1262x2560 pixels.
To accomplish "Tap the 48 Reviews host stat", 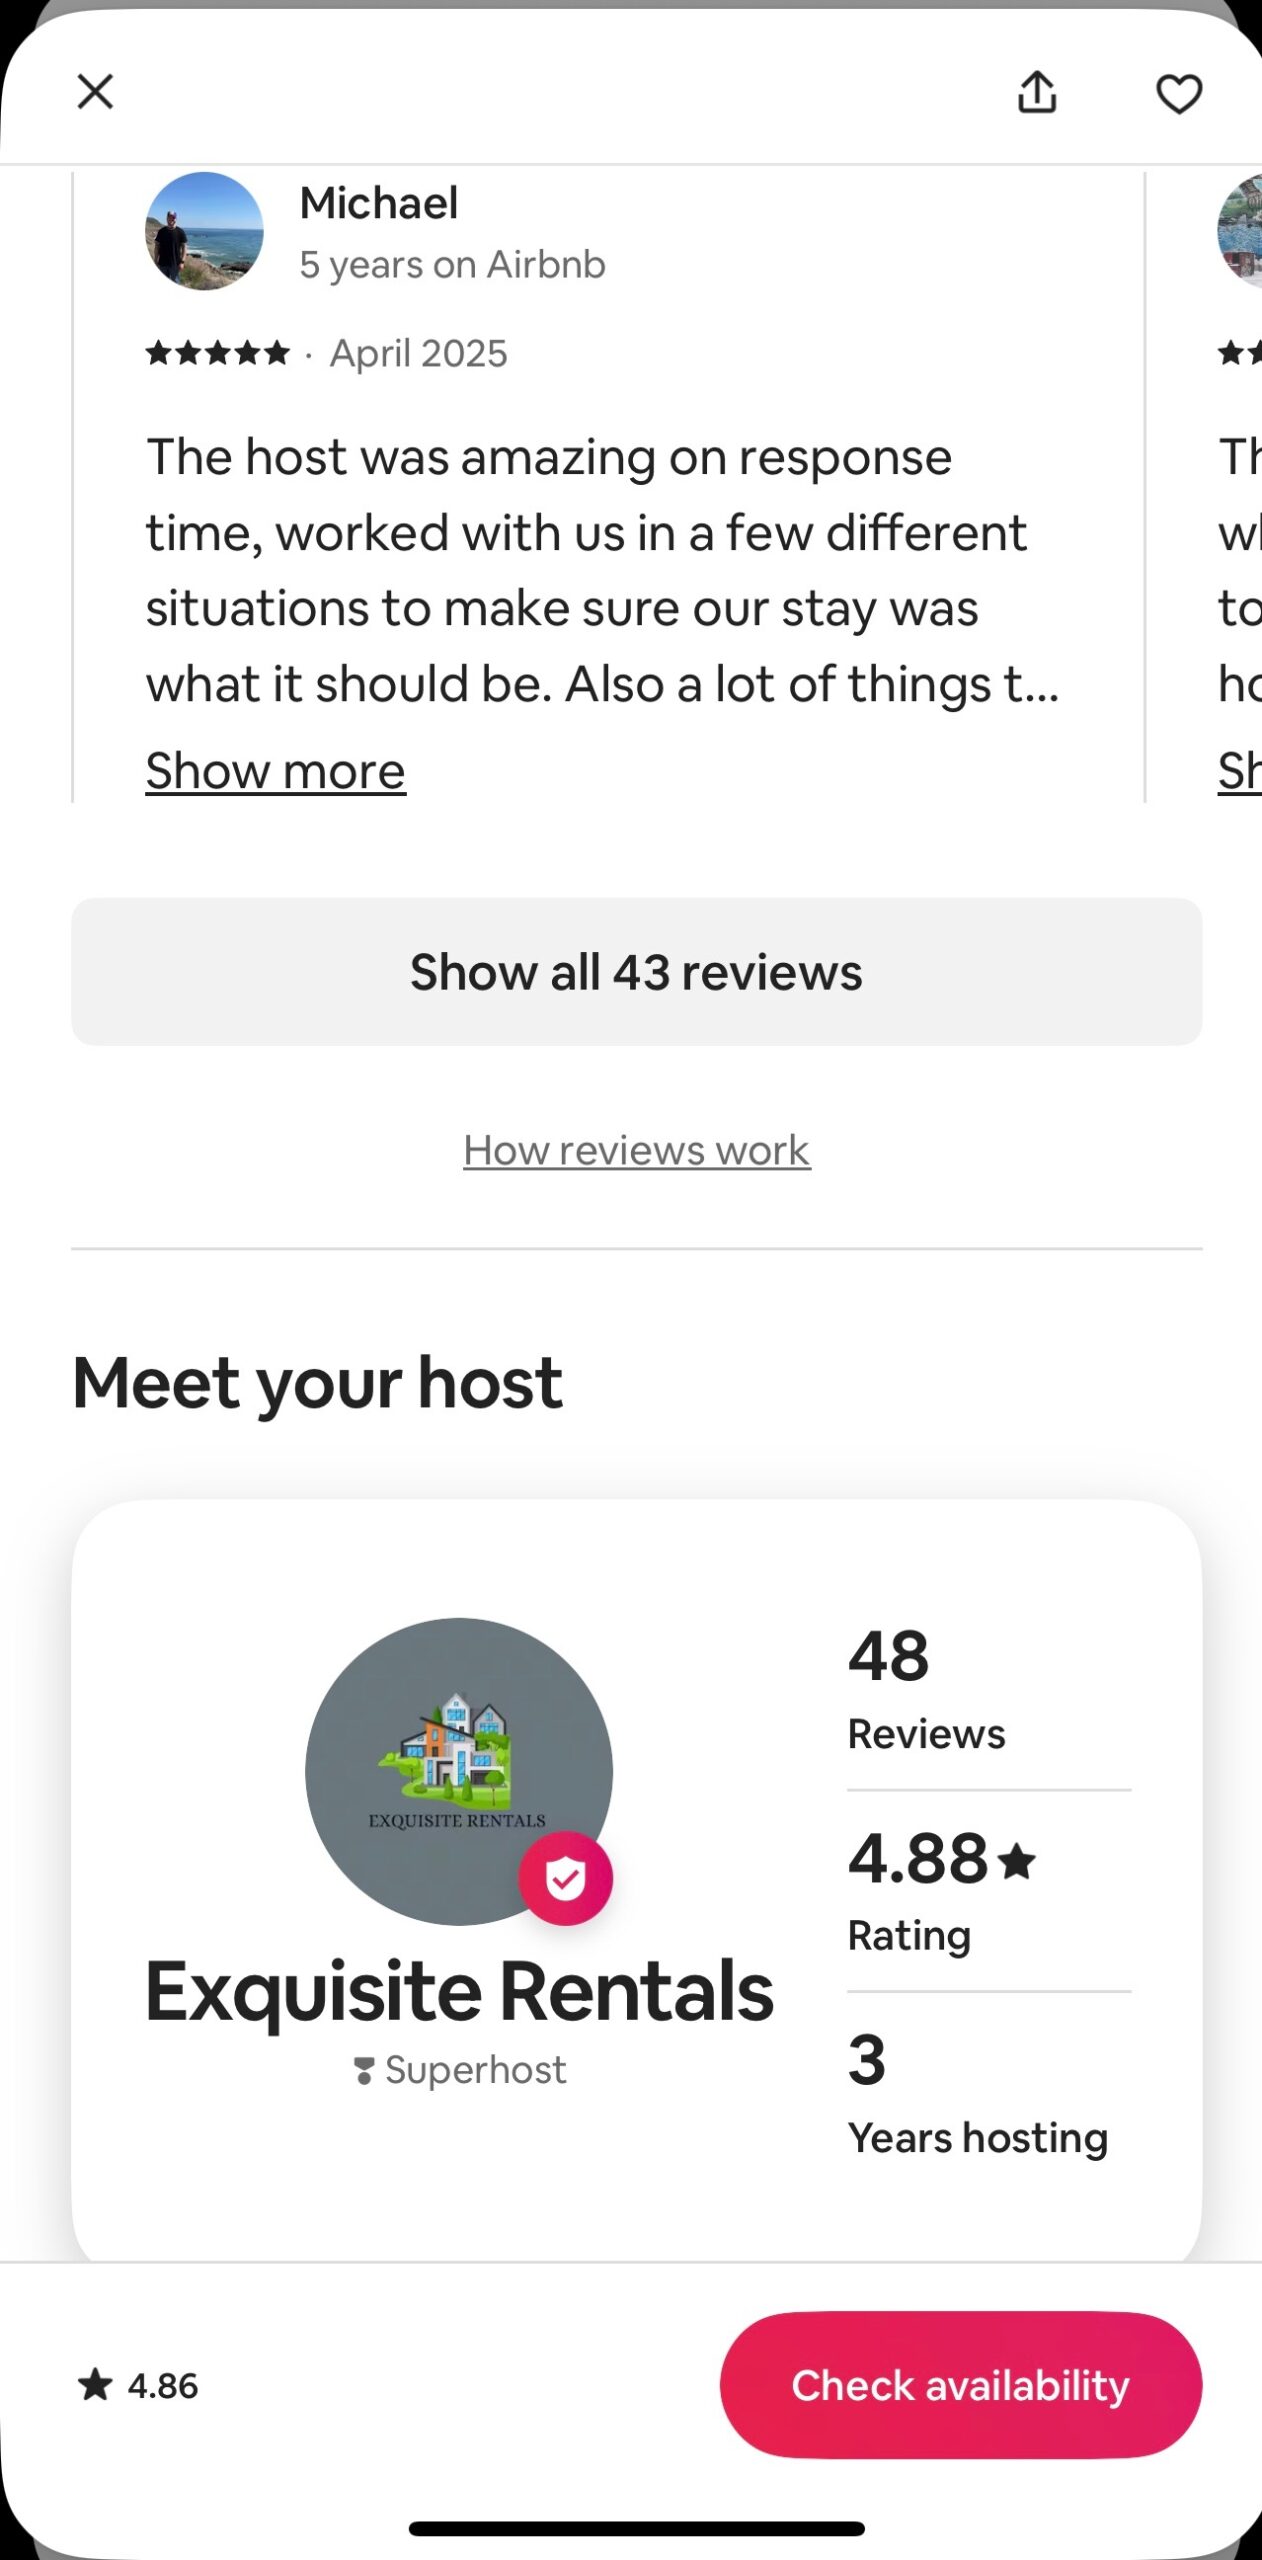I will click(x=926, y=1688).
